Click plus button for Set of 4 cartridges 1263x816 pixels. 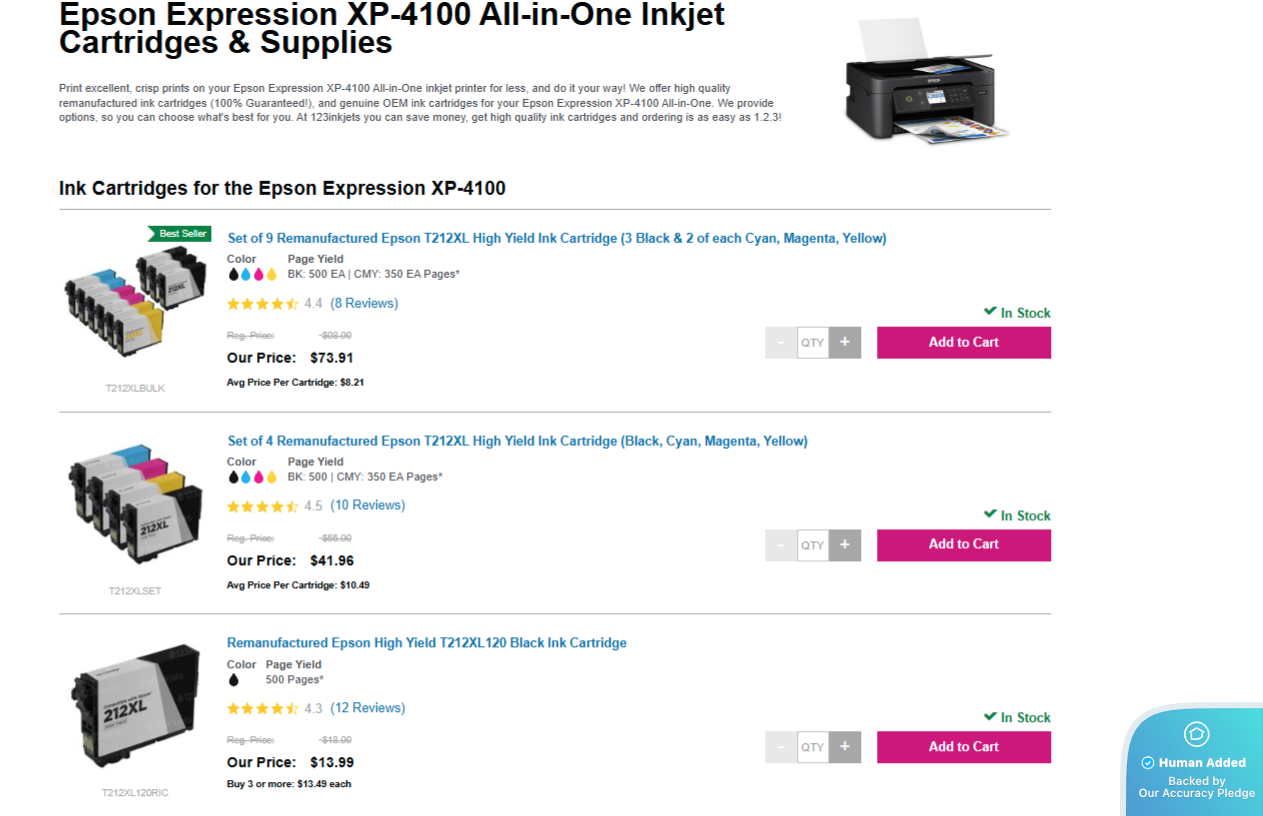tap(845, 545)
